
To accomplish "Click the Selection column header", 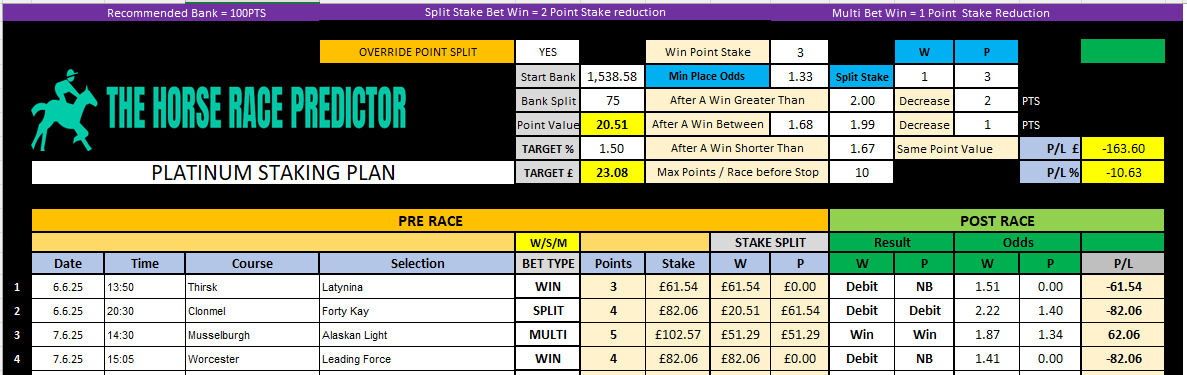I will click(417, 264).
